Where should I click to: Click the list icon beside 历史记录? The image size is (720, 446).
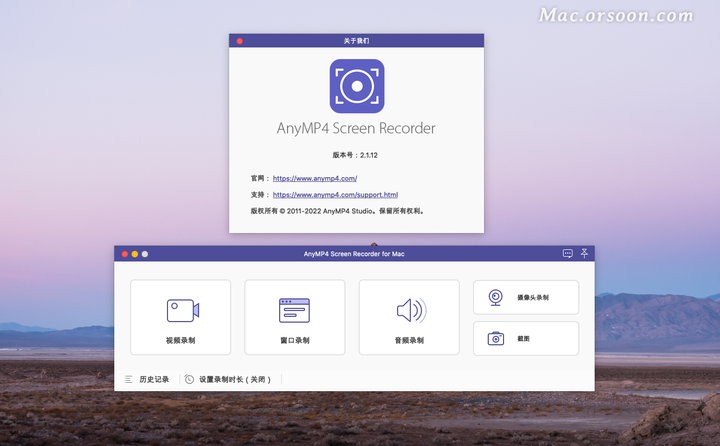click(x=129, y=379)
